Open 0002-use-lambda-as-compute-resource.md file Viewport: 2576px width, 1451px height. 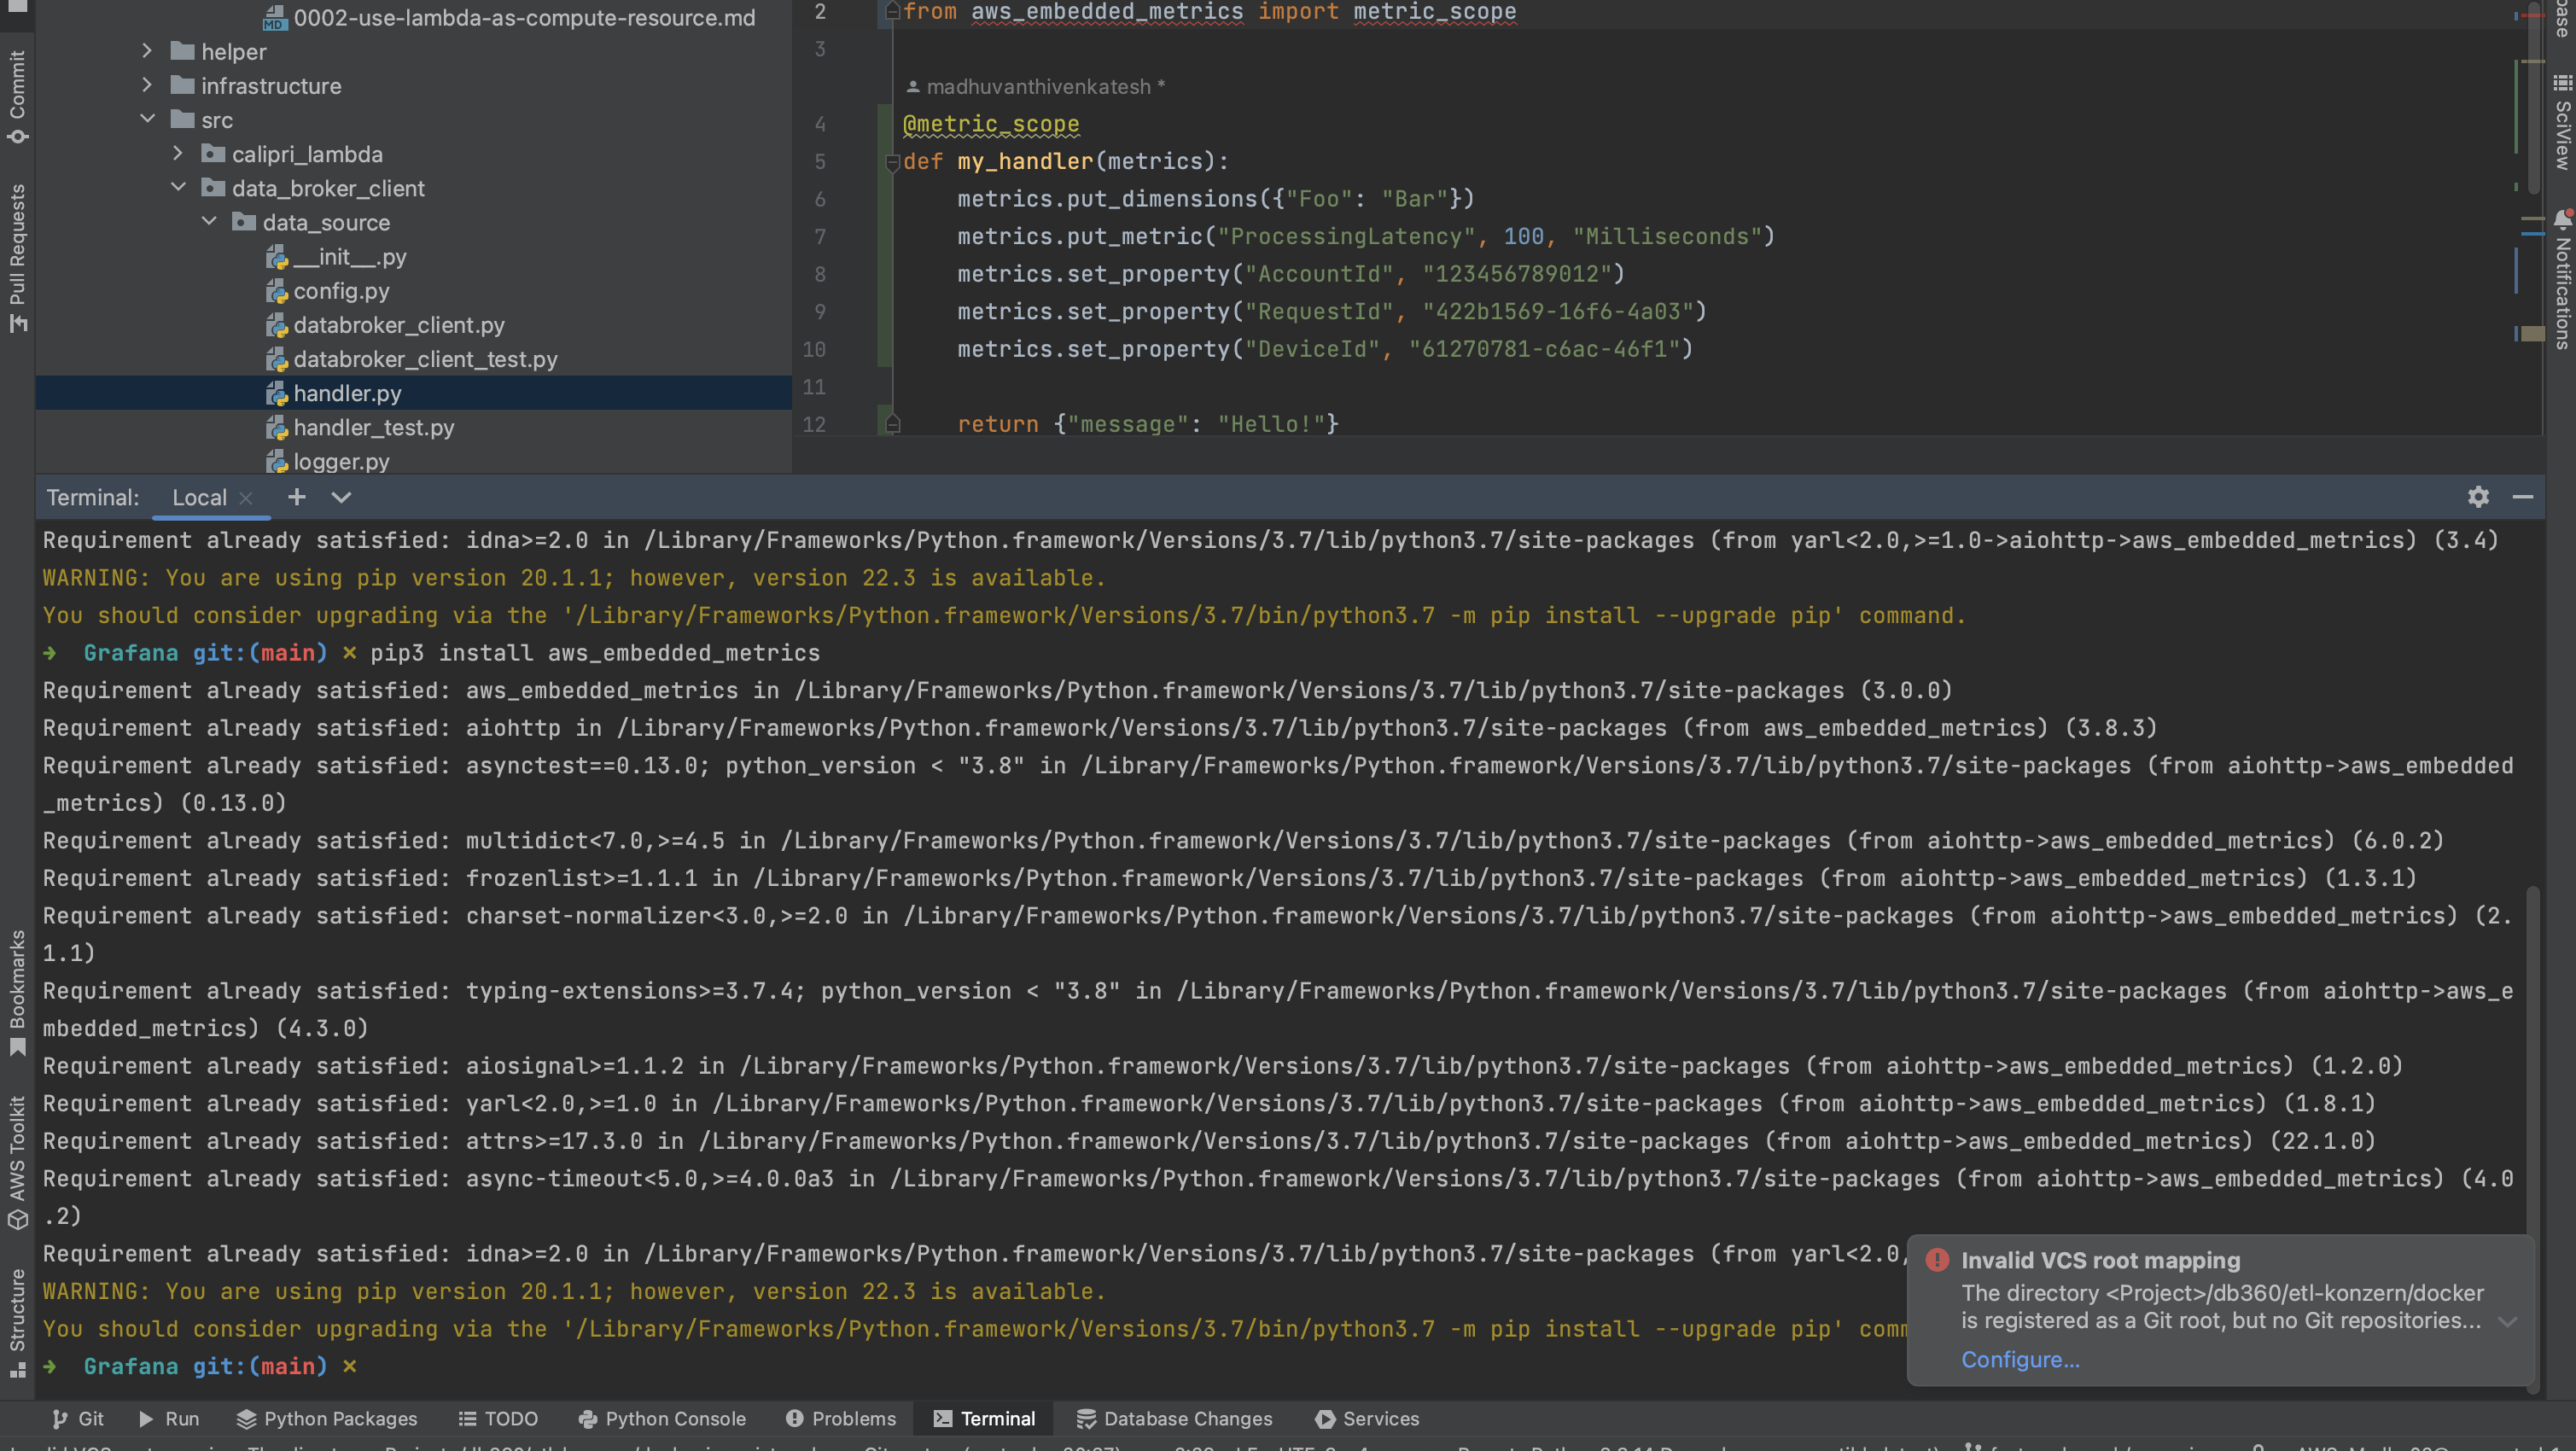(x=524, y=17)
